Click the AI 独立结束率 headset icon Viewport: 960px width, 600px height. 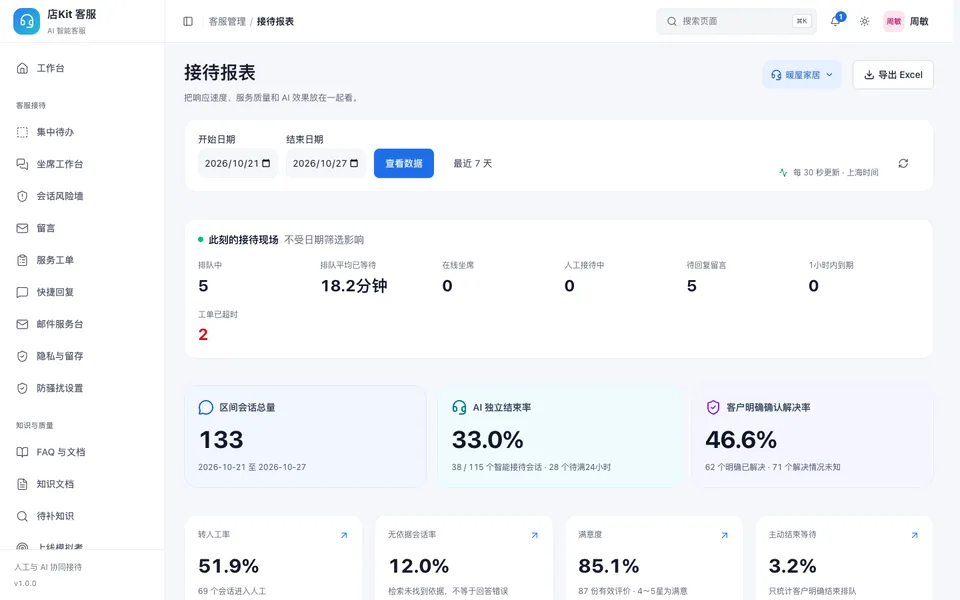pyautogui.click(x=459, y=408)
